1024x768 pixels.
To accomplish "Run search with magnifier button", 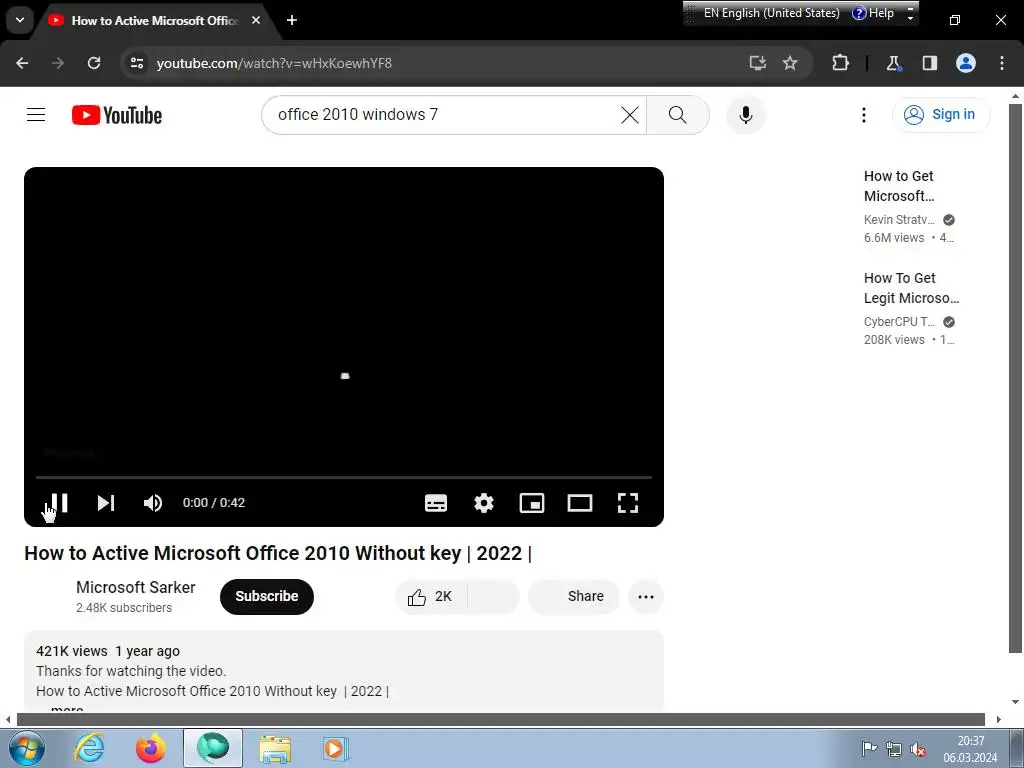I will [678, 115].
